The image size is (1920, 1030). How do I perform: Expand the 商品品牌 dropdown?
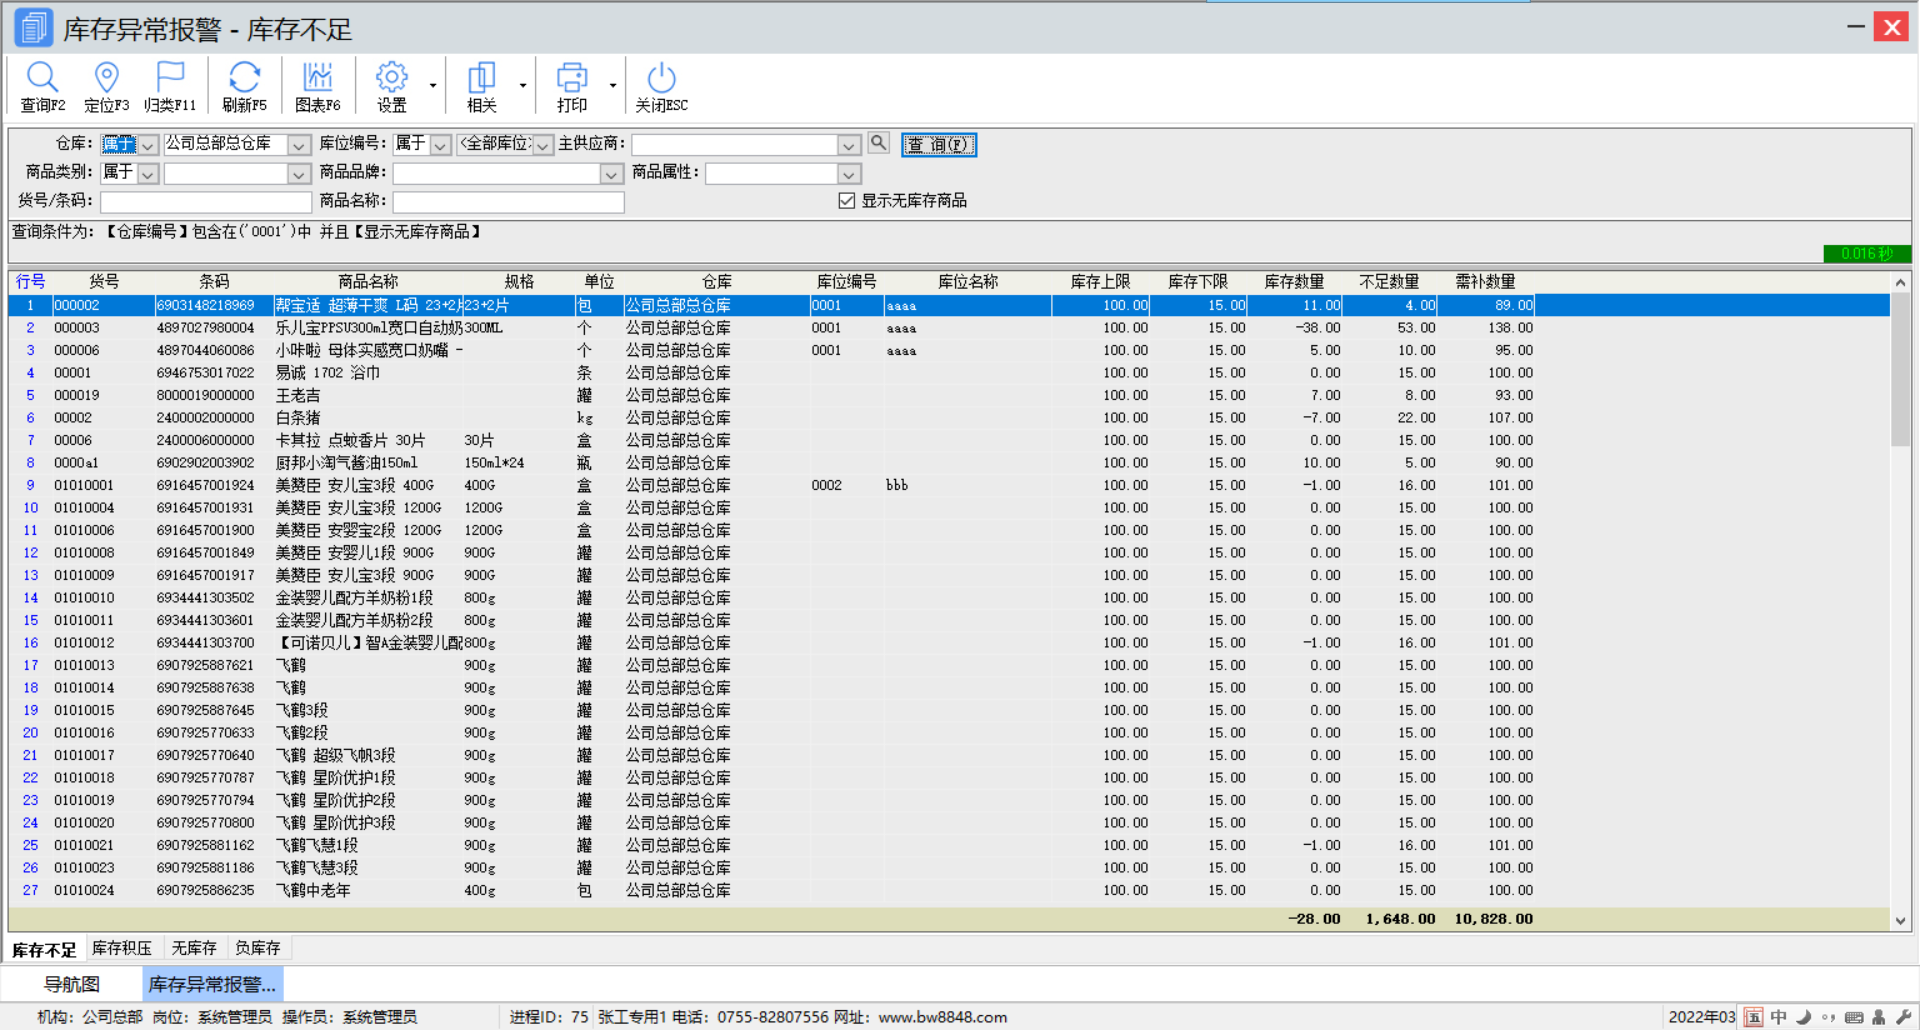pyautogui.click(x=611, y=174)
